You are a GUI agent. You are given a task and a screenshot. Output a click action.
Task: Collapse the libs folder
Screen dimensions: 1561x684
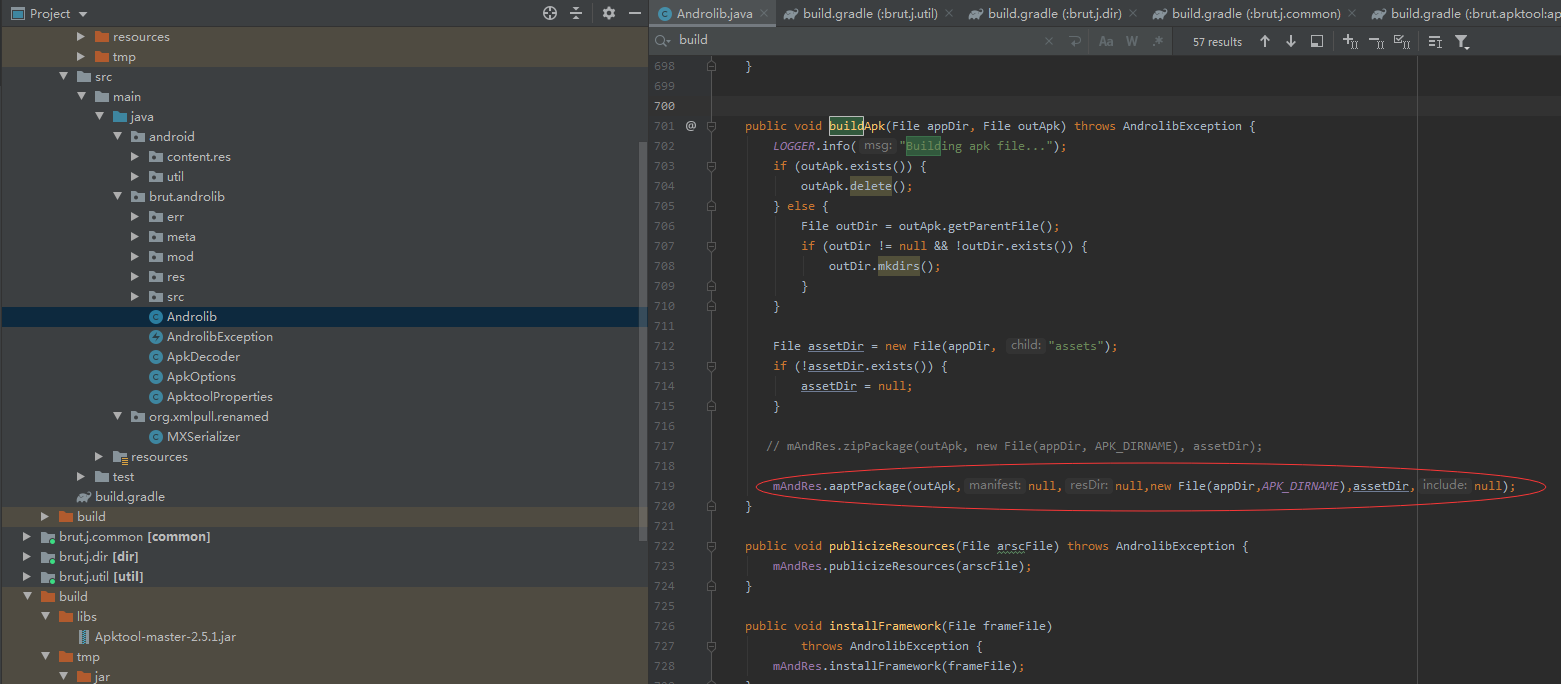45,617
